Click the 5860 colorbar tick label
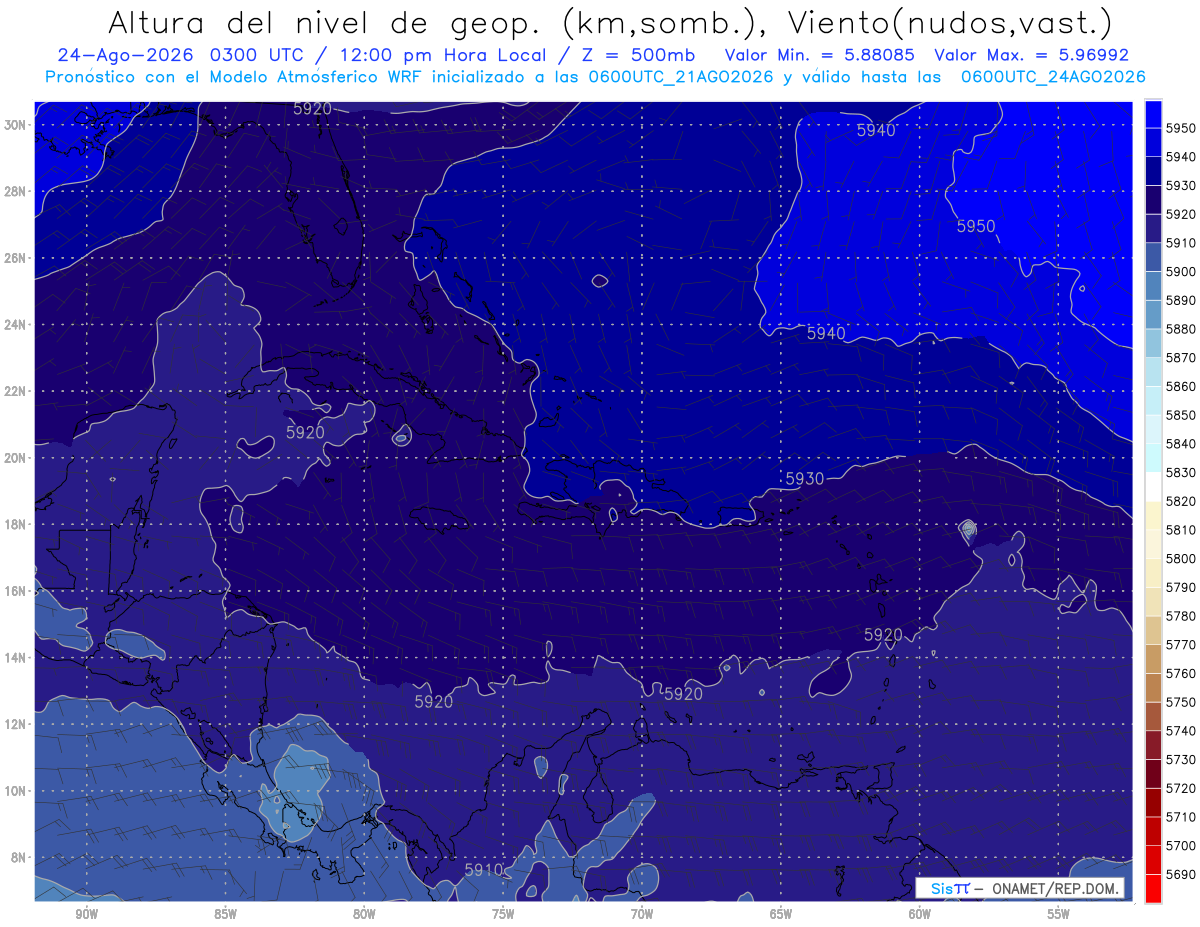 click(x=1181, y=386)
